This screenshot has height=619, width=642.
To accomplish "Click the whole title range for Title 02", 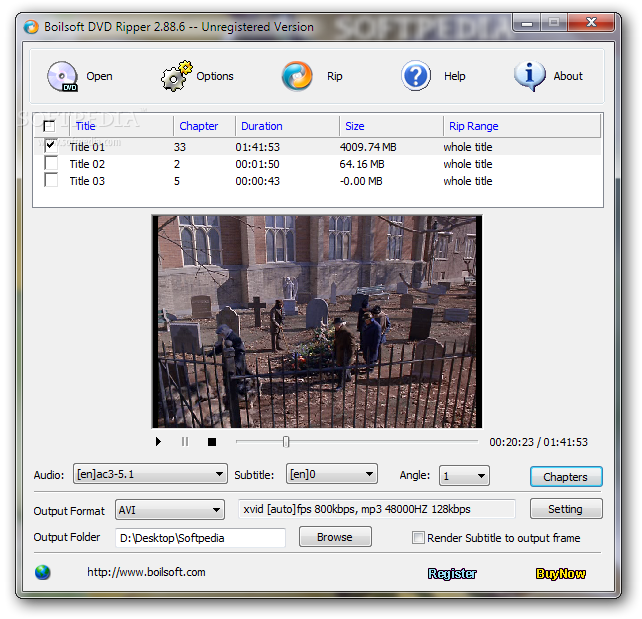I will 468,164.
